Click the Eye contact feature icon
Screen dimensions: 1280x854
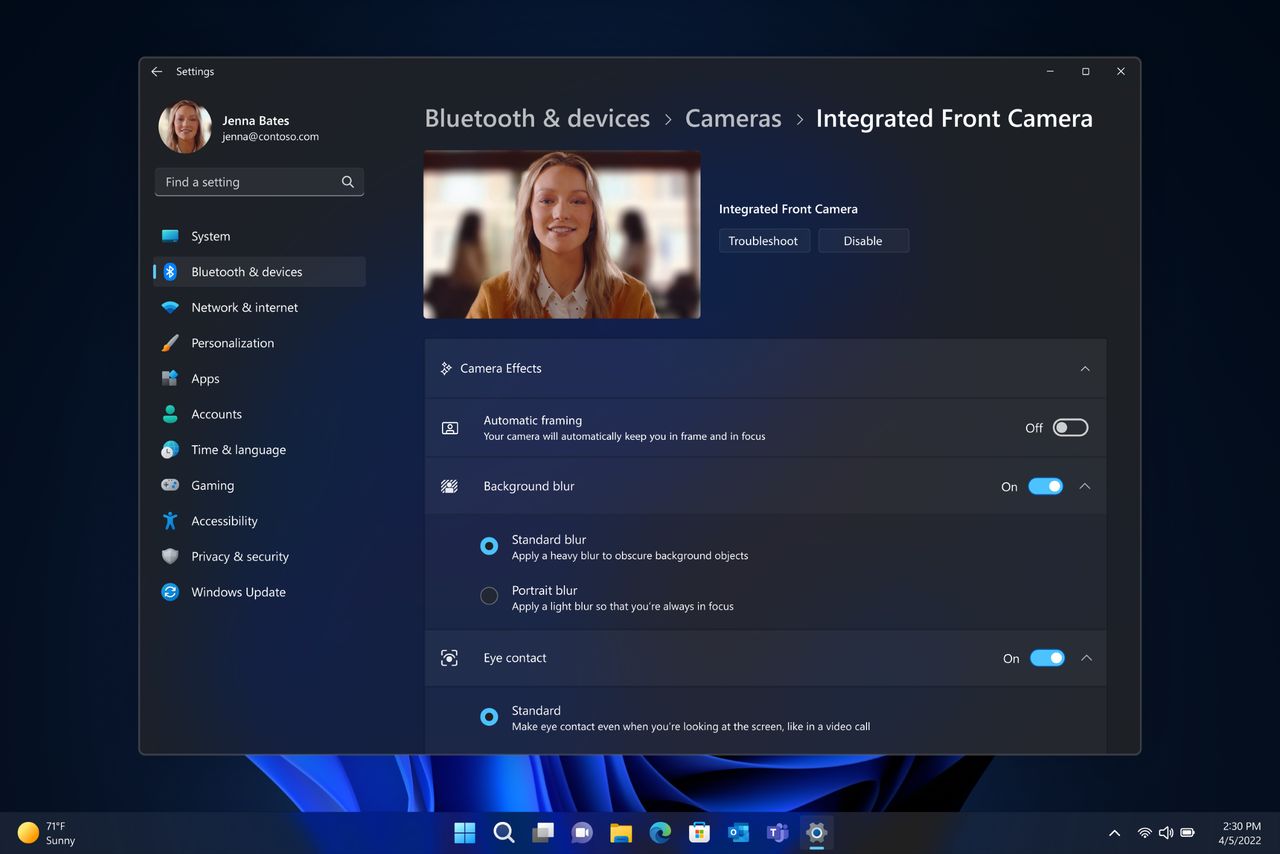click(x=449, y=658)
